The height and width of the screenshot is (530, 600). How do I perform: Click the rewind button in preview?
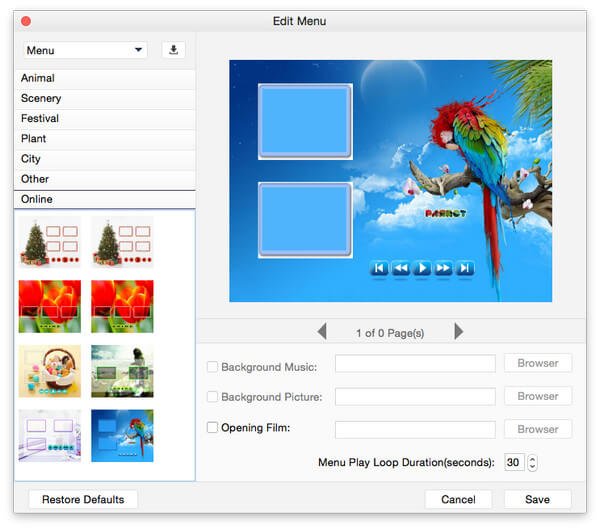point(401,268)
